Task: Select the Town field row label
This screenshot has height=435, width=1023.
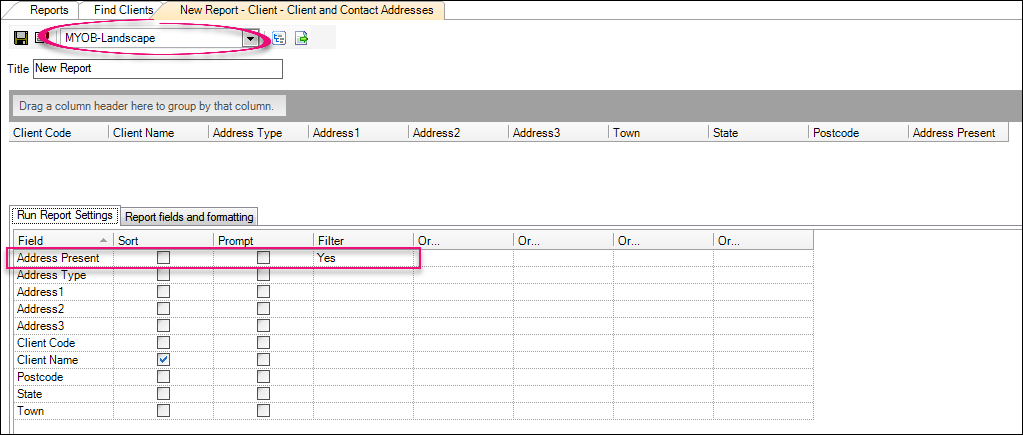Action: coord(31,411)
